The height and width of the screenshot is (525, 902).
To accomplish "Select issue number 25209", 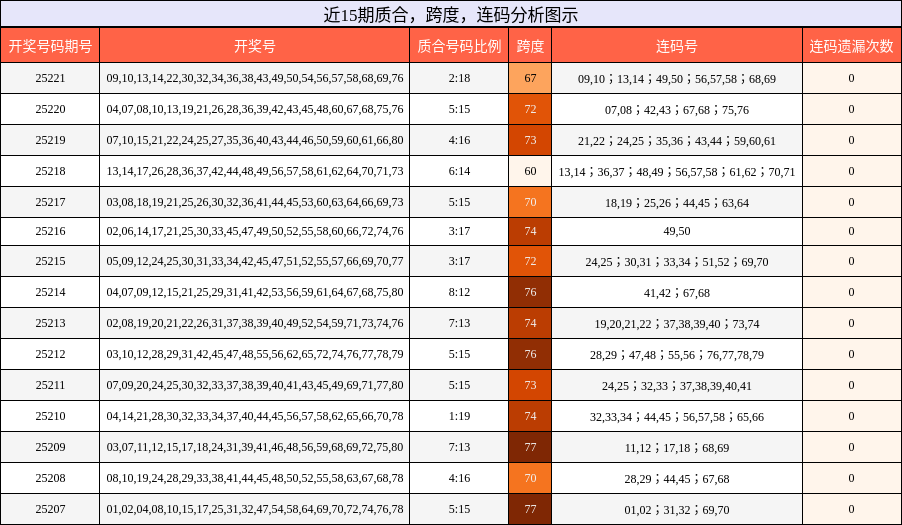I will coord(50,447).
